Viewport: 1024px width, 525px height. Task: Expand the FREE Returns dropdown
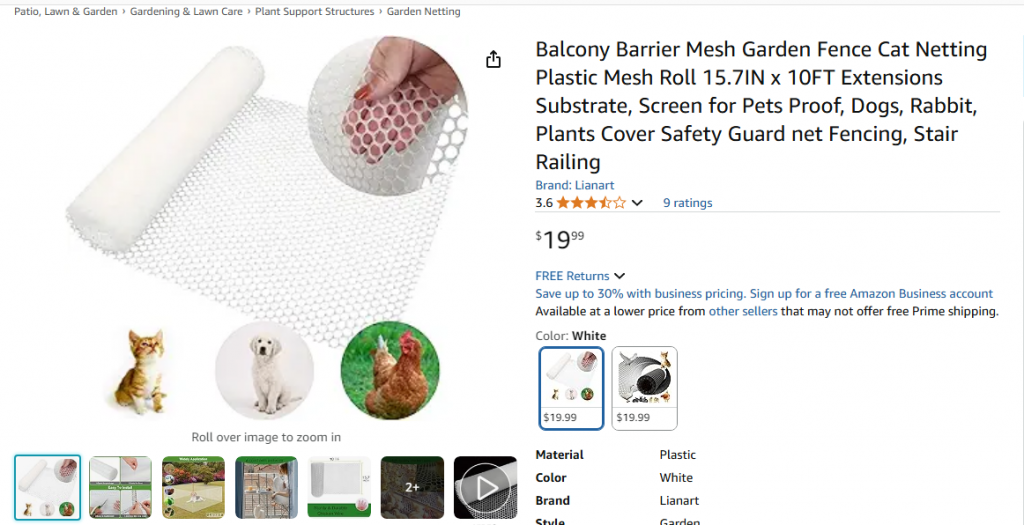pos(619,276)
